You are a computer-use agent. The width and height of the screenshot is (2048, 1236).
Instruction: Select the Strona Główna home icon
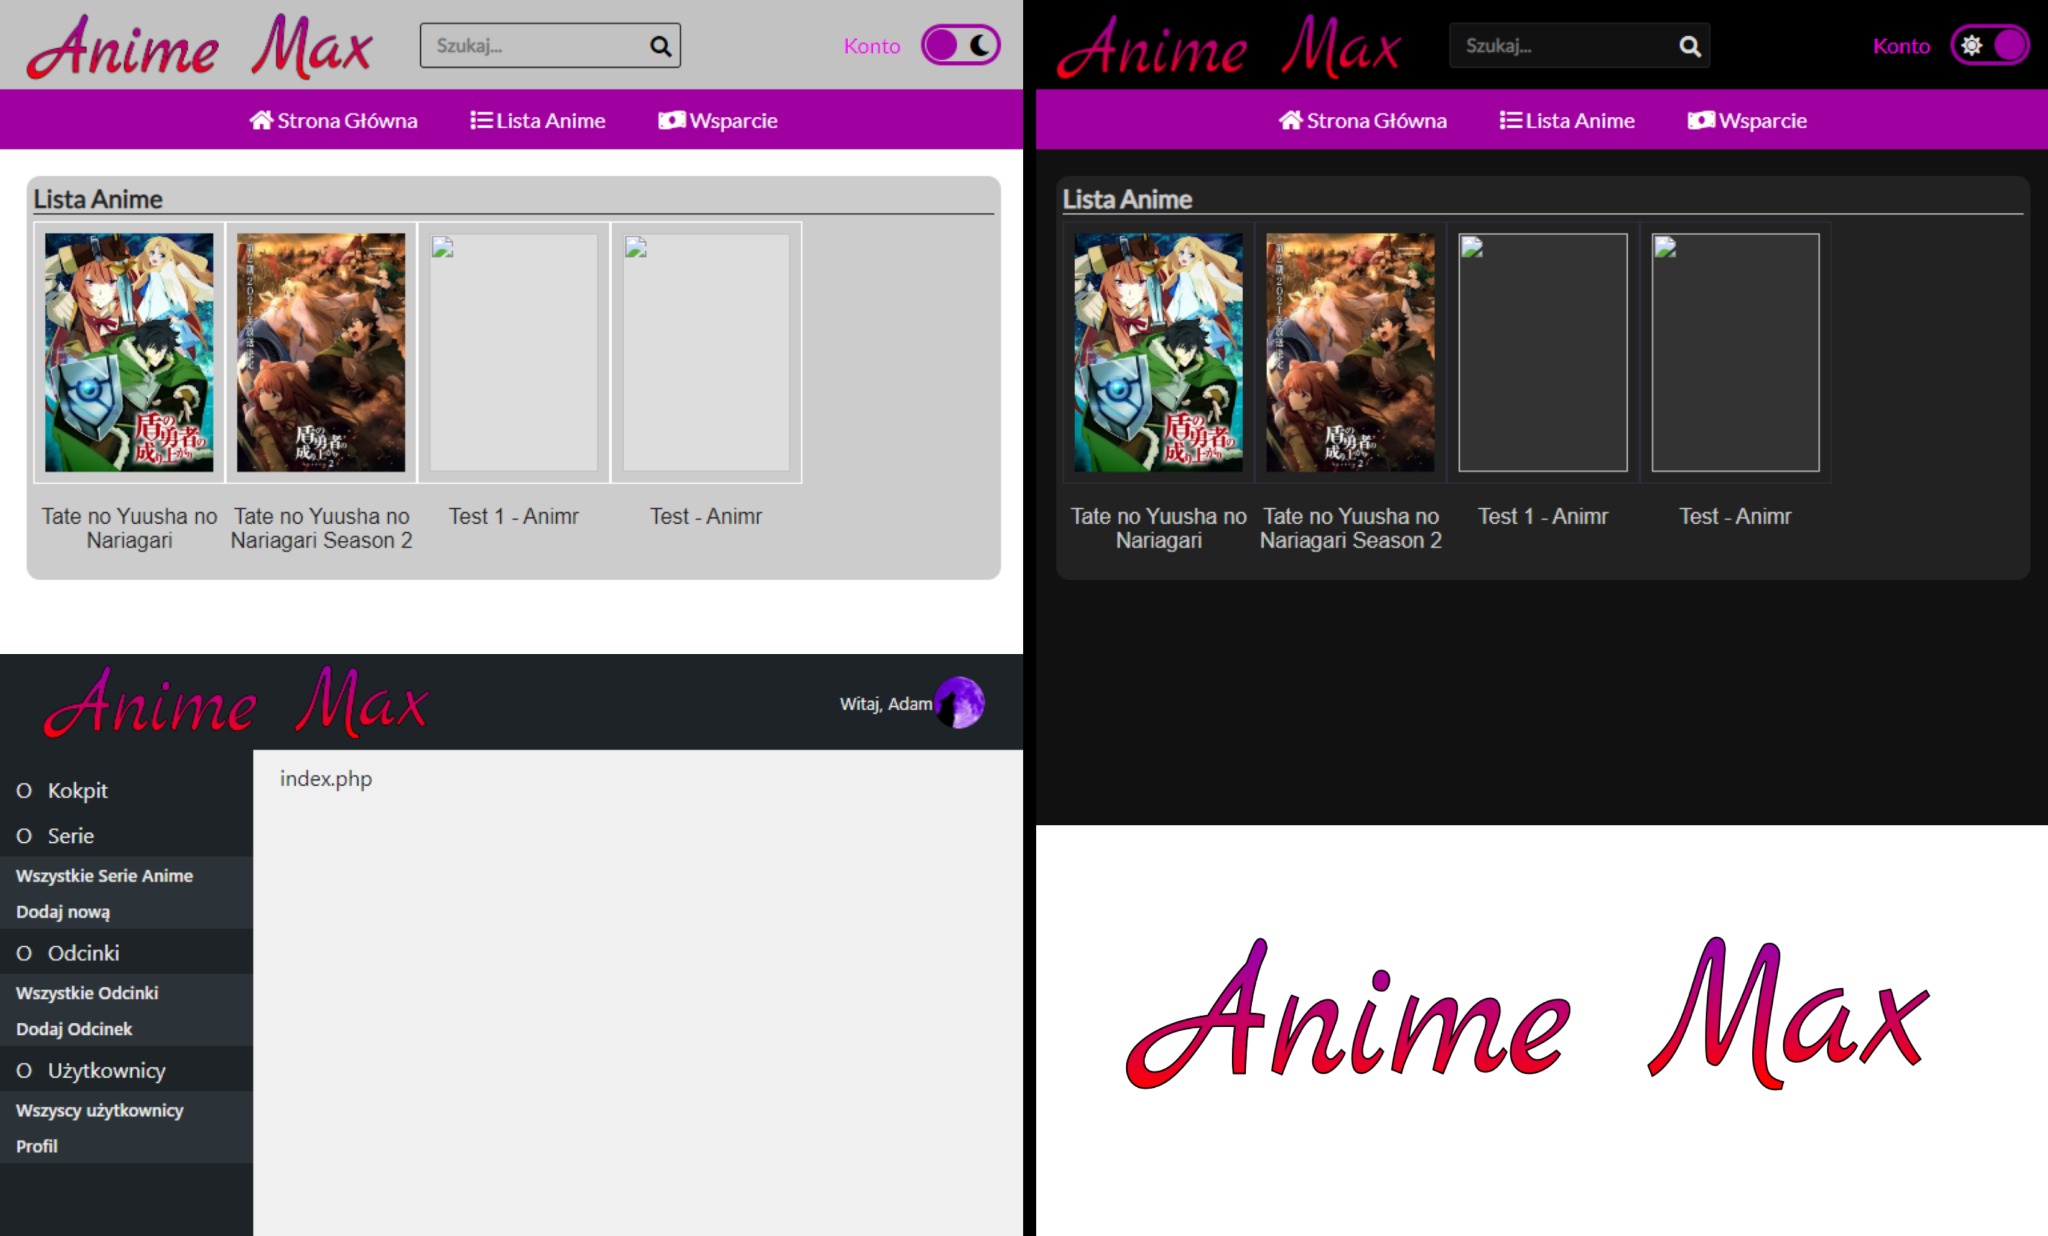pyautogui.click(x=261, y=120)
